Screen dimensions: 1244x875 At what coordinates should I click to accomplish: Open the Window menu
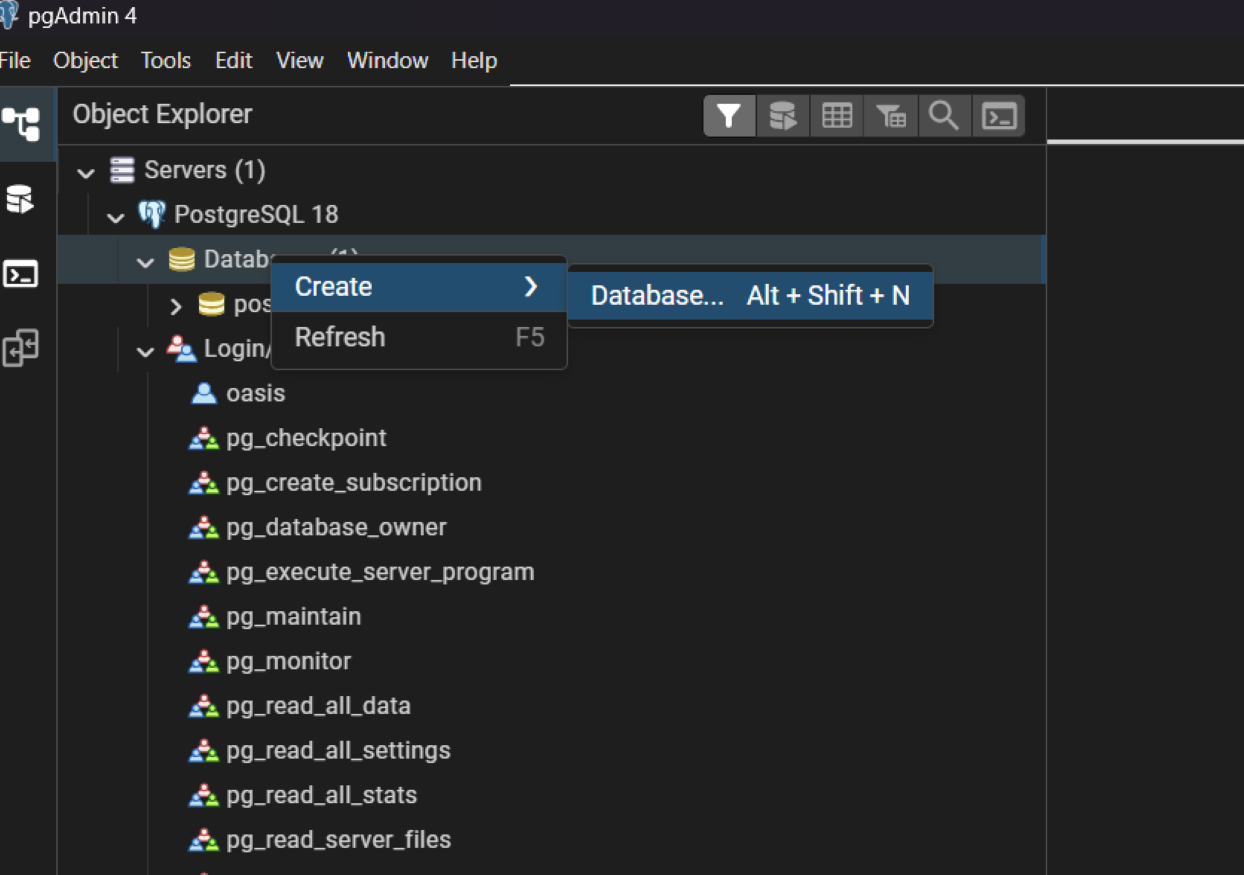388,61
